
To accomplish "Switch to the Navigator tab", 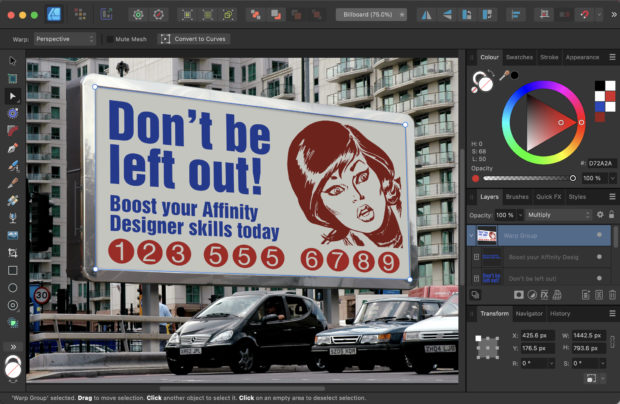I will 529,313.
